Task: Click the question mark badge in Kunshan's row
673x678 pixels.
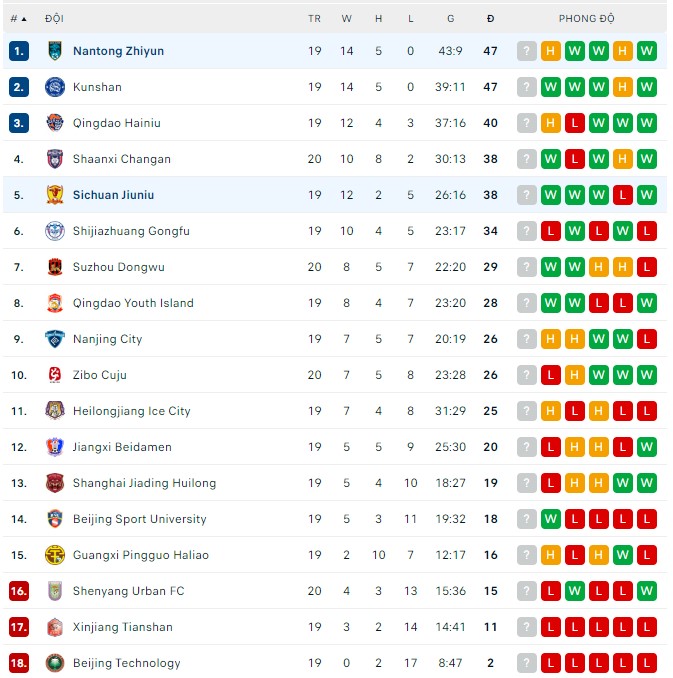Action: click(527, 87)
